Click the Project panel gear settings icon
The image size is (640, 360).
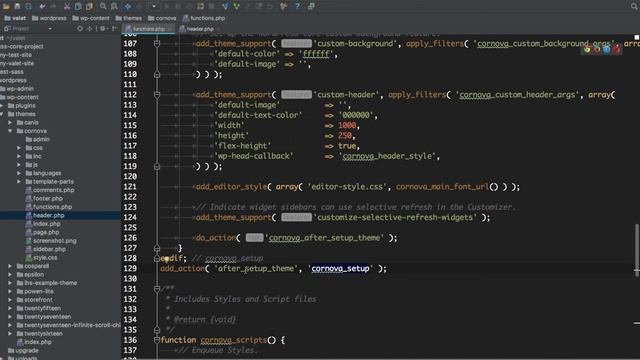pyautogui.click(x=102, y=29)
